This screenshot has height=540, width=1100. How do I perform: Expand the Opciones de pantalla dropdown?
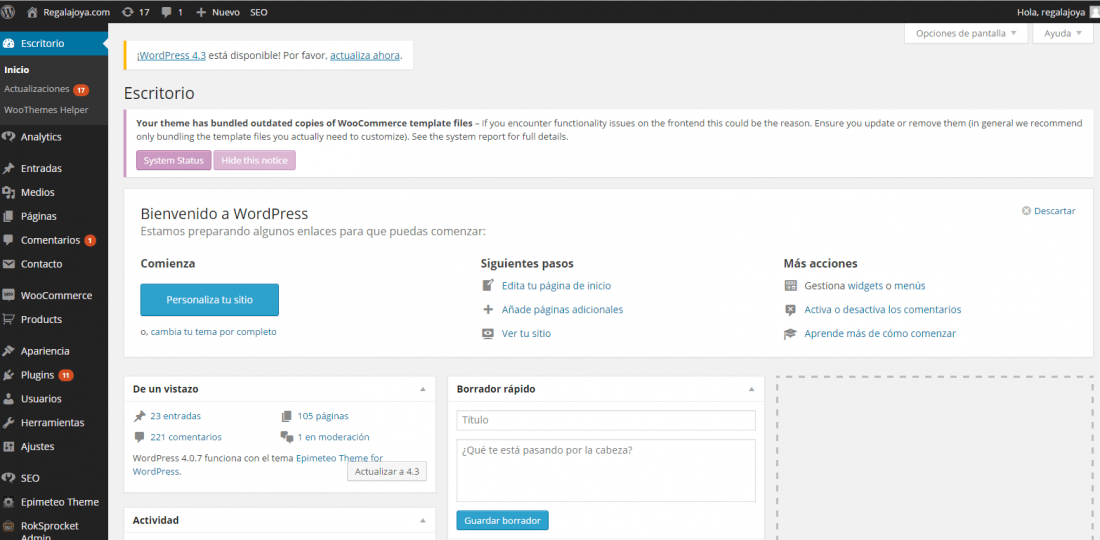pyautogui.click(x=966, y=33)
